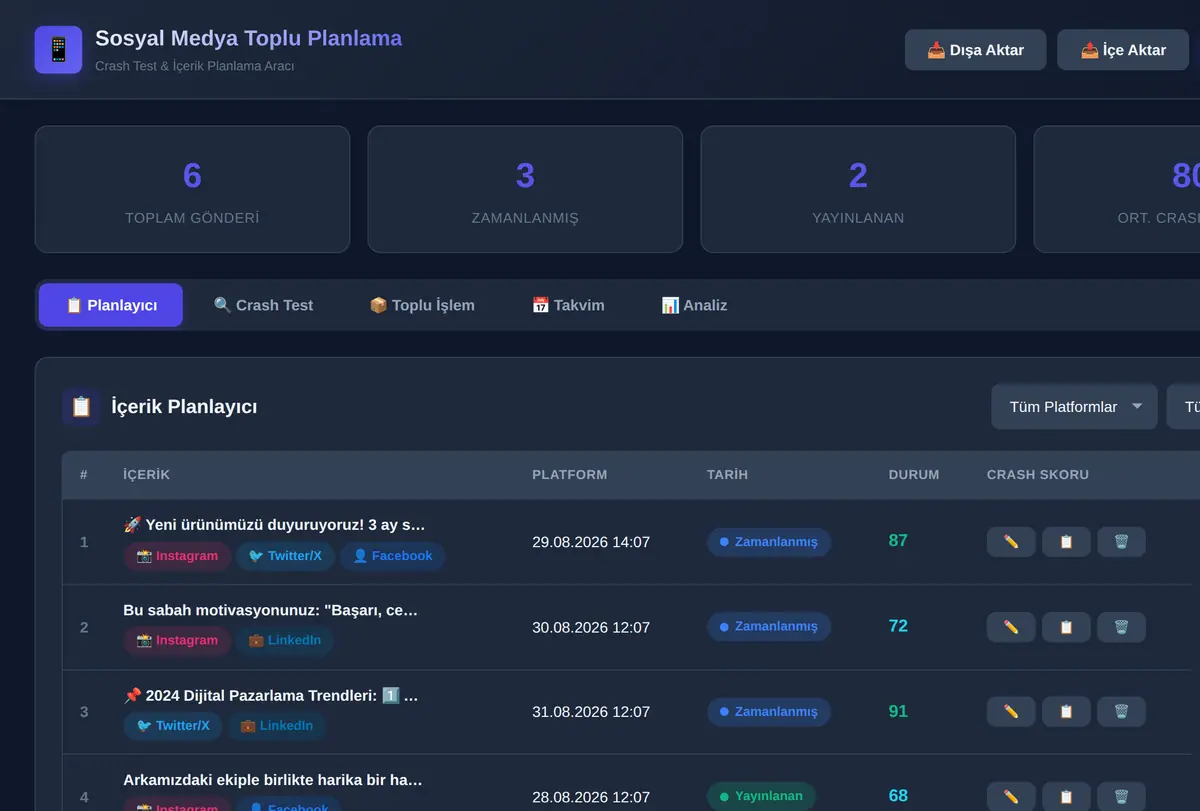
Task: Click the İçerik Planlayıcı clipboard icon
Action: [x=81, y=407]
